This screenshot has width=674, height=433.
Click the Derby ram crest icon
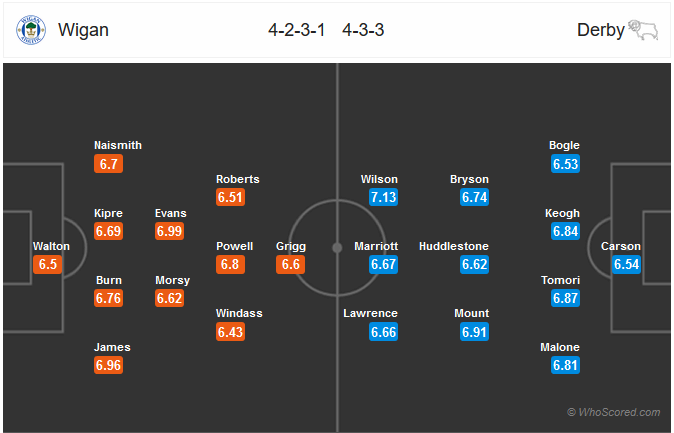click(640, 29)
